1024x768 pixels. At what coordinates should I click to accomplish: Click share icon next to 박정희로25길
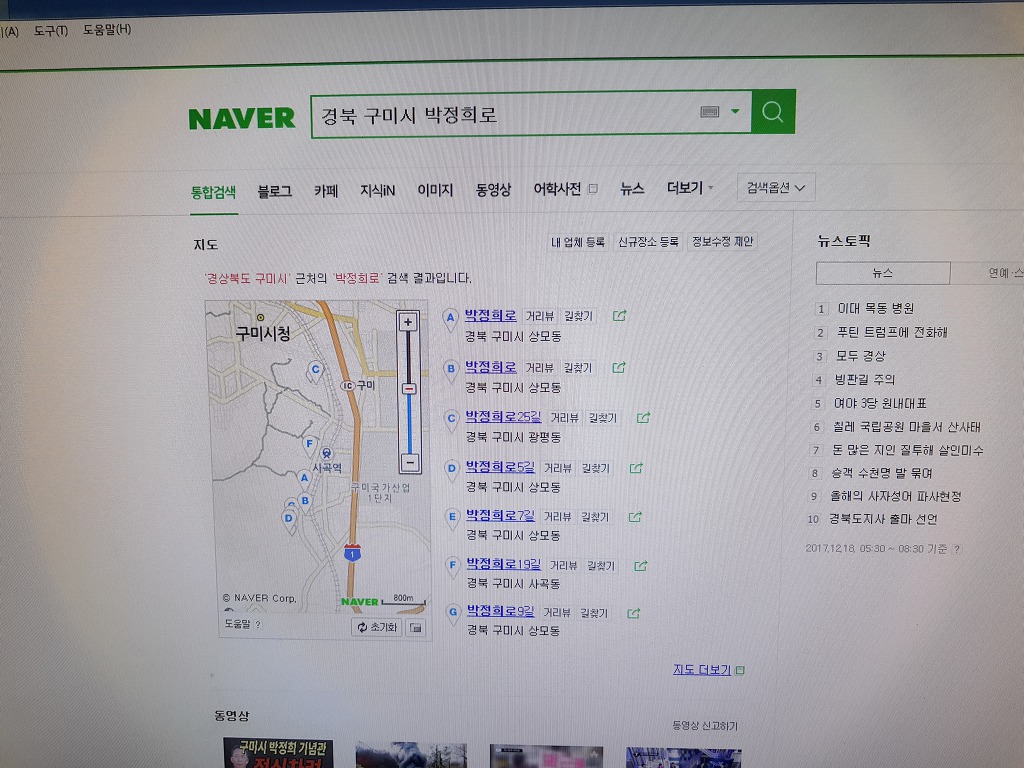(643, 417)
